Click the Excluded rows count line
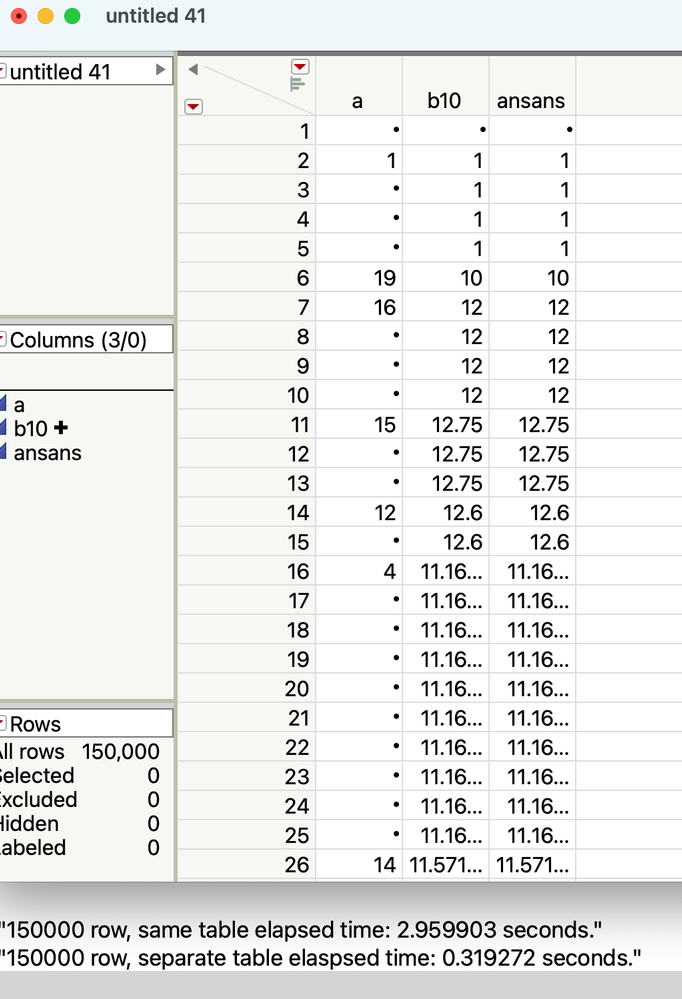Screen dimensions: 682x999 pos(80,800)
